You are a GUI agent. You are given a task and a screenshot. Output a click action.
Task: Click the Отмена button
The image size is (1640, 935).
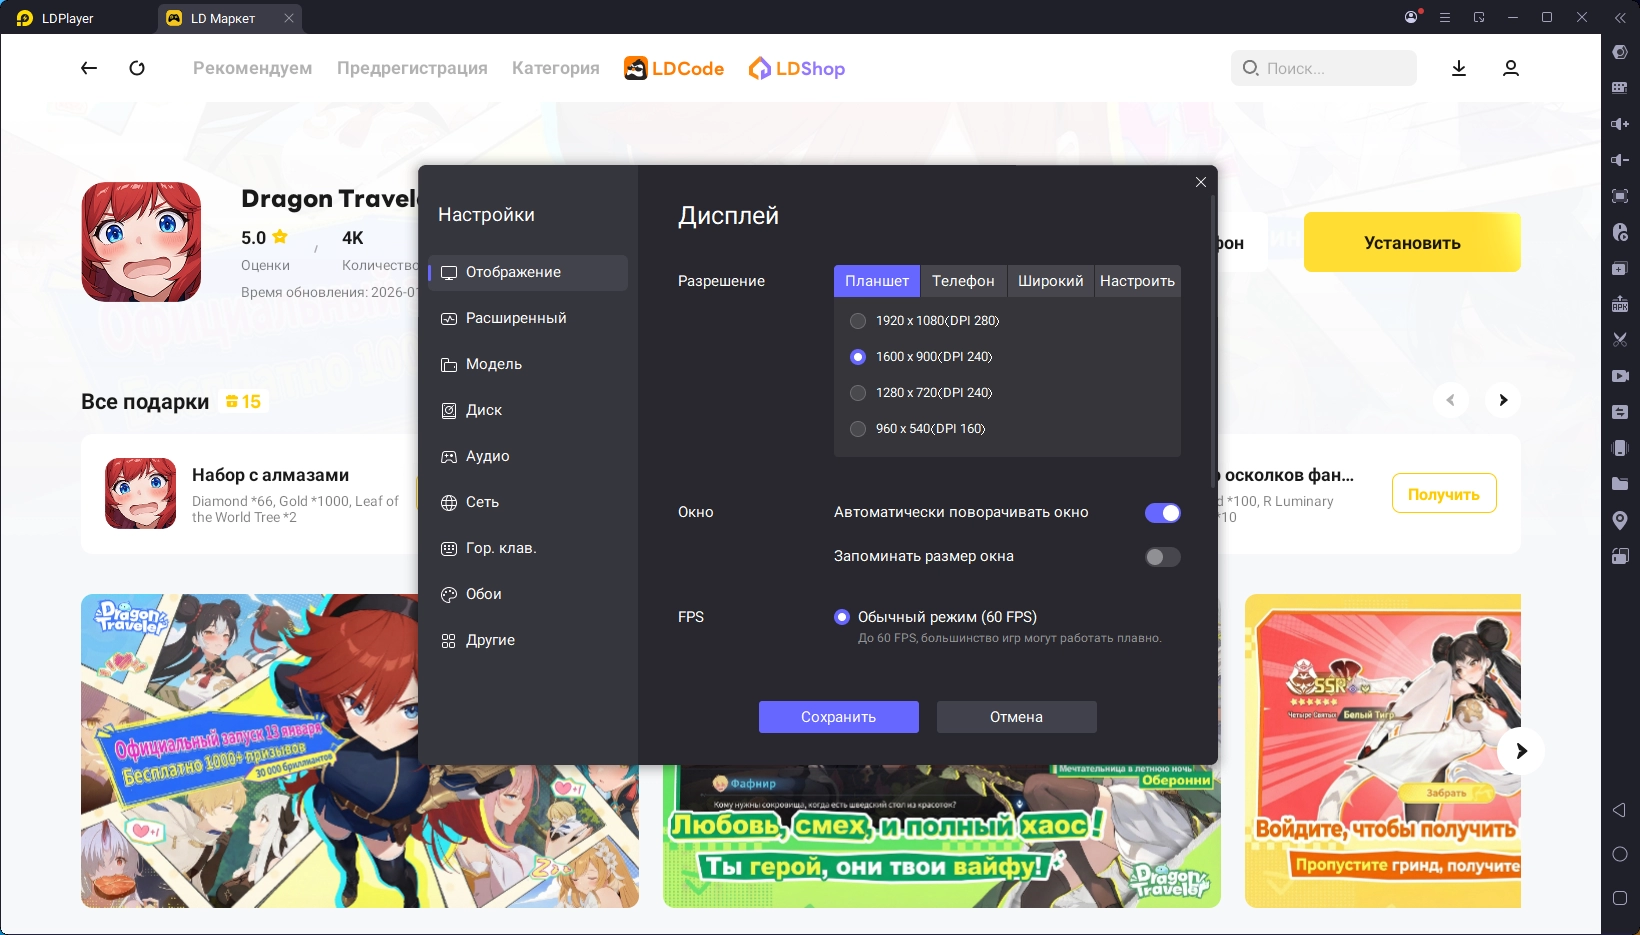click(x=1017, y=717)
